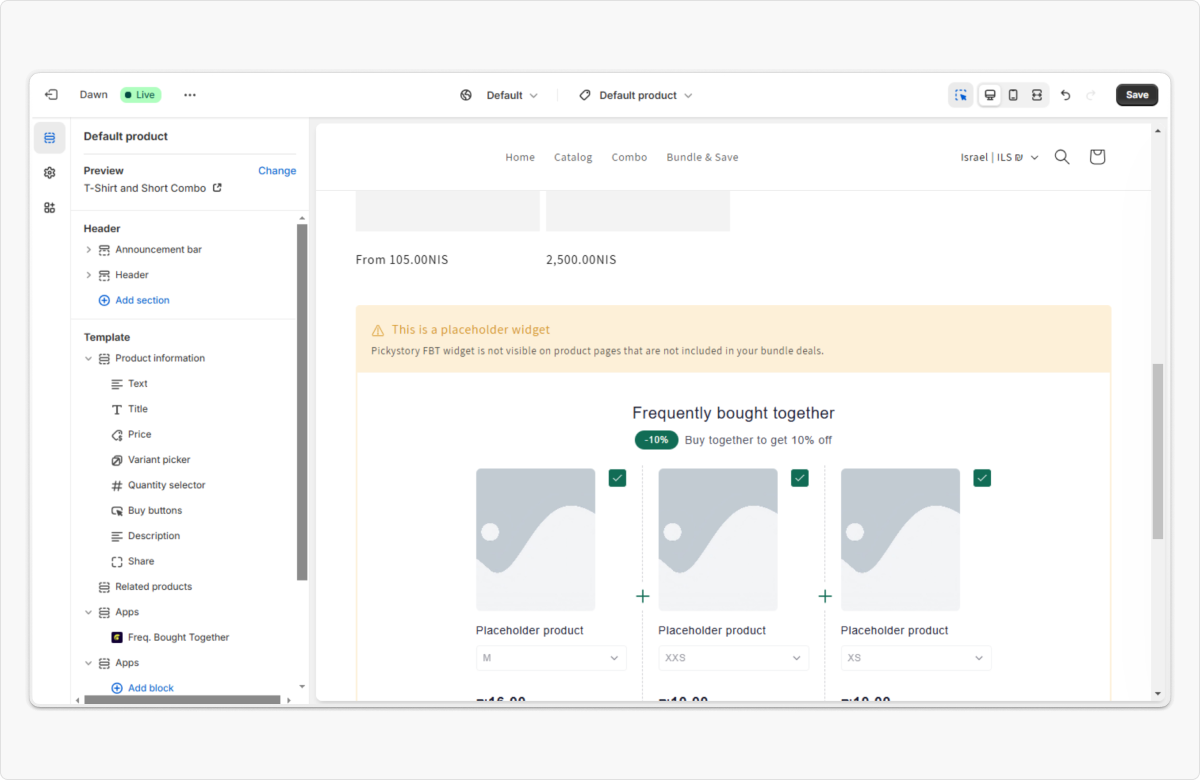1200x780 pixels.
Task: Click the Save button
Action: click(x=1137, y=95)
